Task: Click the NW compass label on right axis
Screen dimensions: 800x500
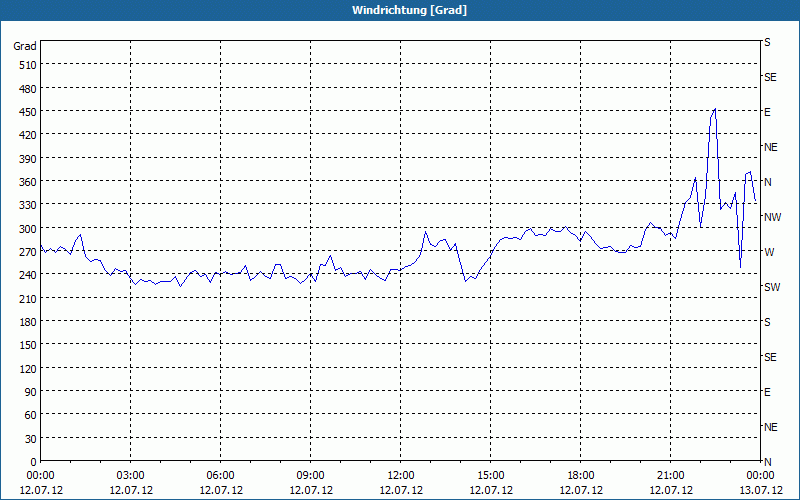Action: click(x=772, y=217)
